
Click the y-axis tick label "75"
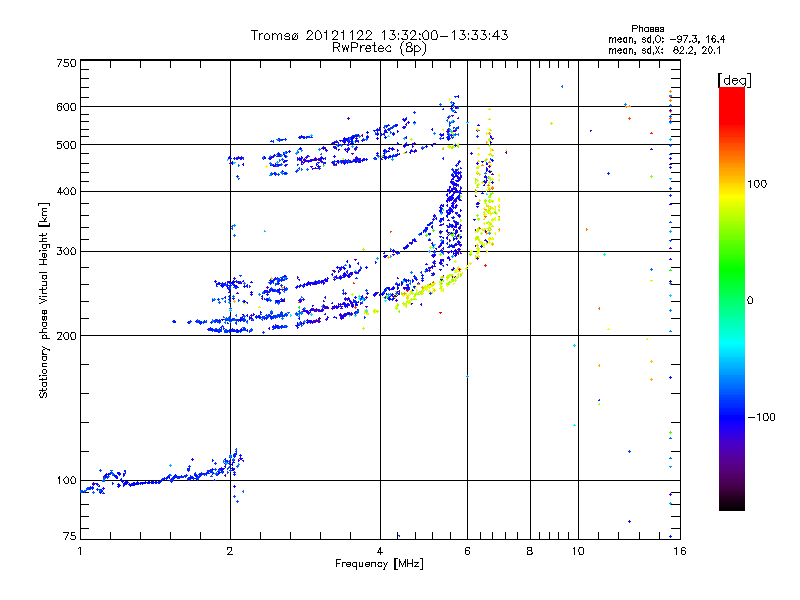[70, 536]
